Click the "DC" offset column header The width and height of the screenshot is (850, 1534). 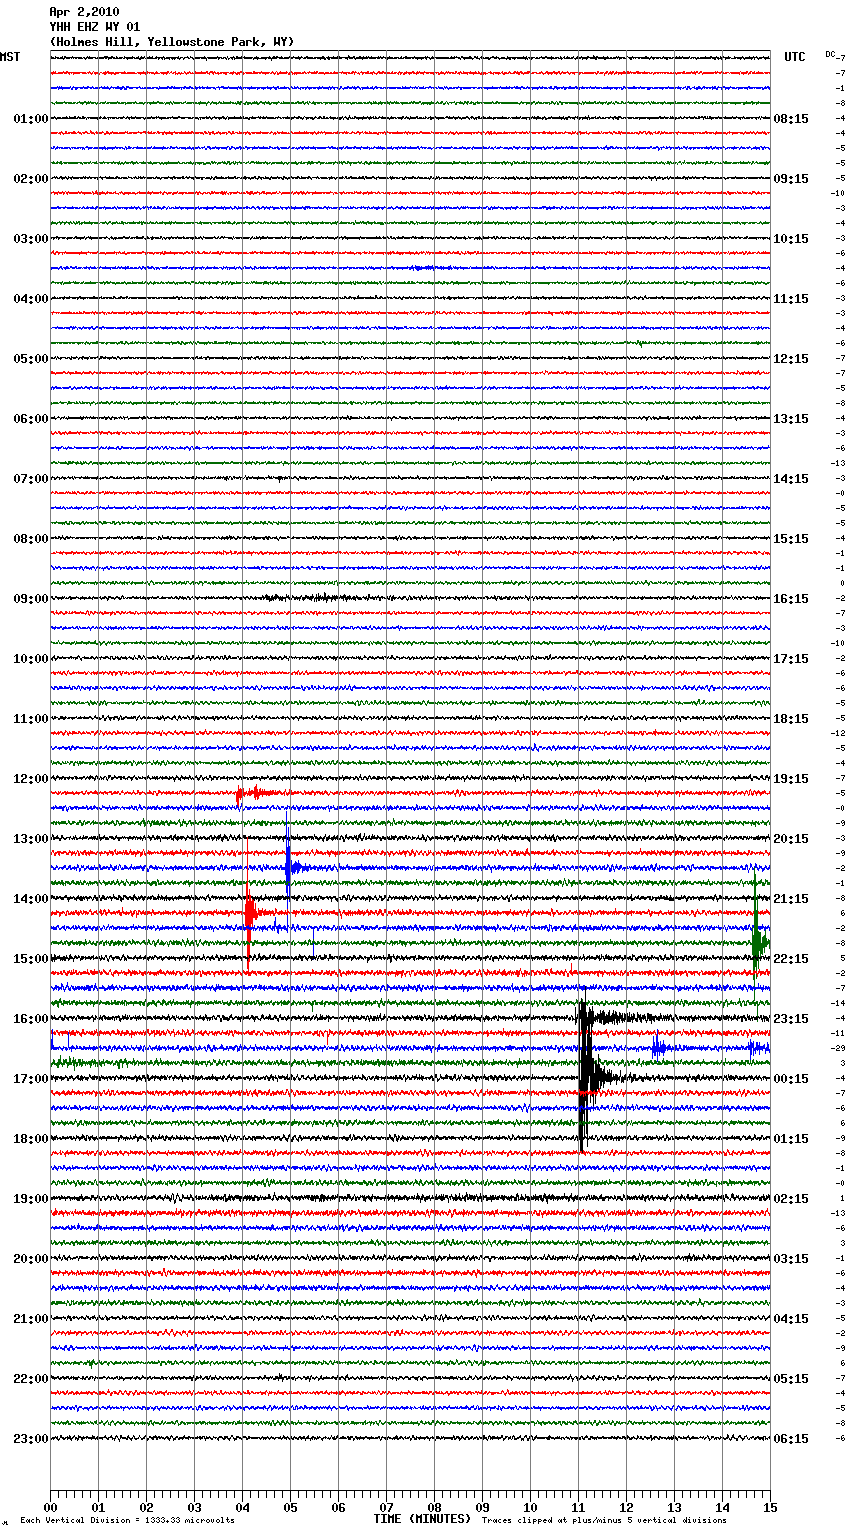830,54
